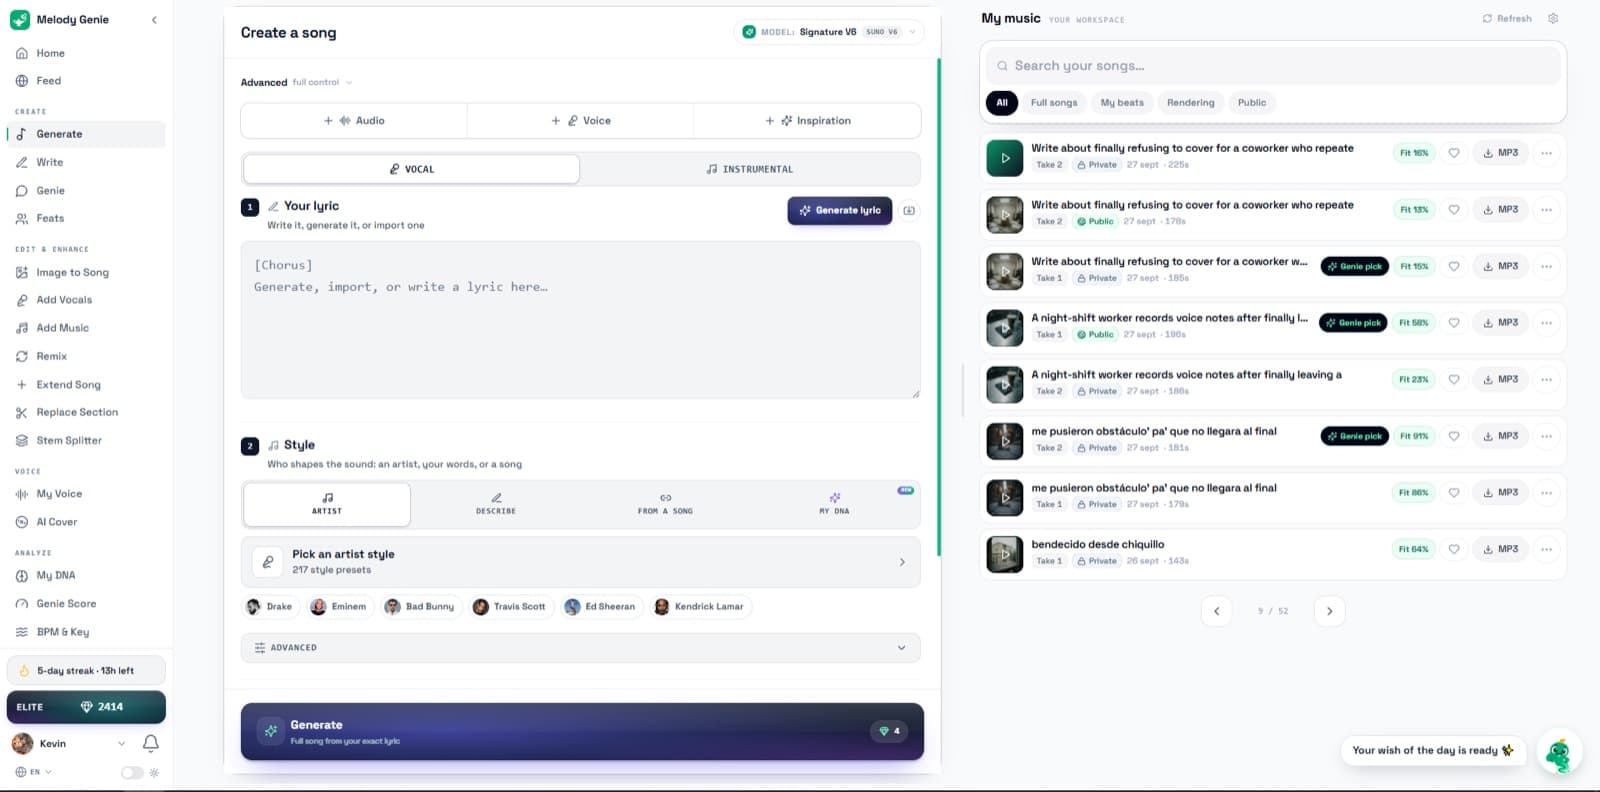Open more options for bendecido desde chiquillo

tap(1547, 549)
